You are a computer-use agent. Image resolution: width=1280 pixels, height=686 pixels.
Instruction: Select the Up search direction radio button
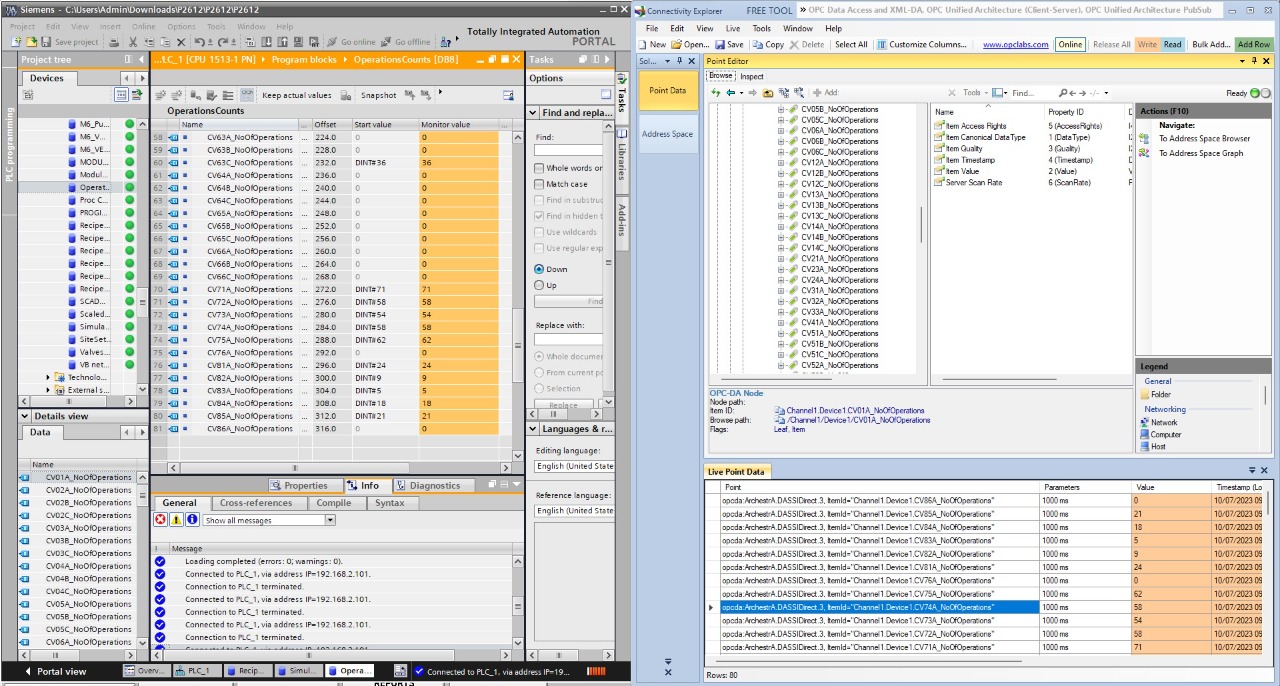click(x=539, y=285)
